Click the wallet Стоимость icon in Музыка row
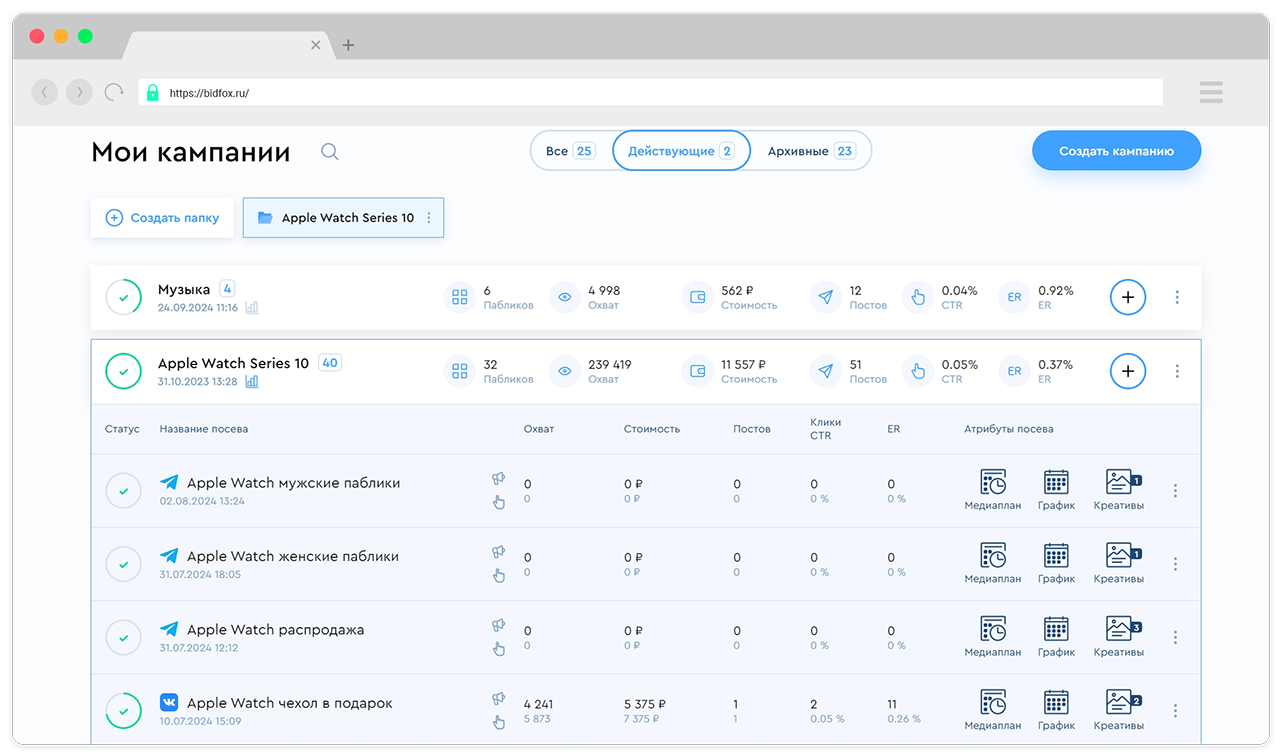Viewport: 1280px width, 756px height. tap(698, 297)
